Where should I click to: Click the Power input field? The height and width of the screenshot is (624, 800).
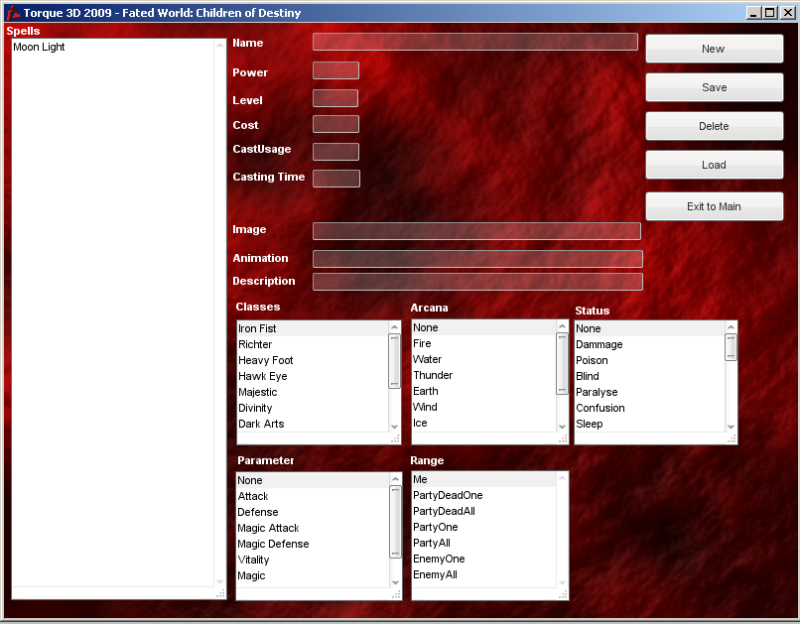[336, 71]
